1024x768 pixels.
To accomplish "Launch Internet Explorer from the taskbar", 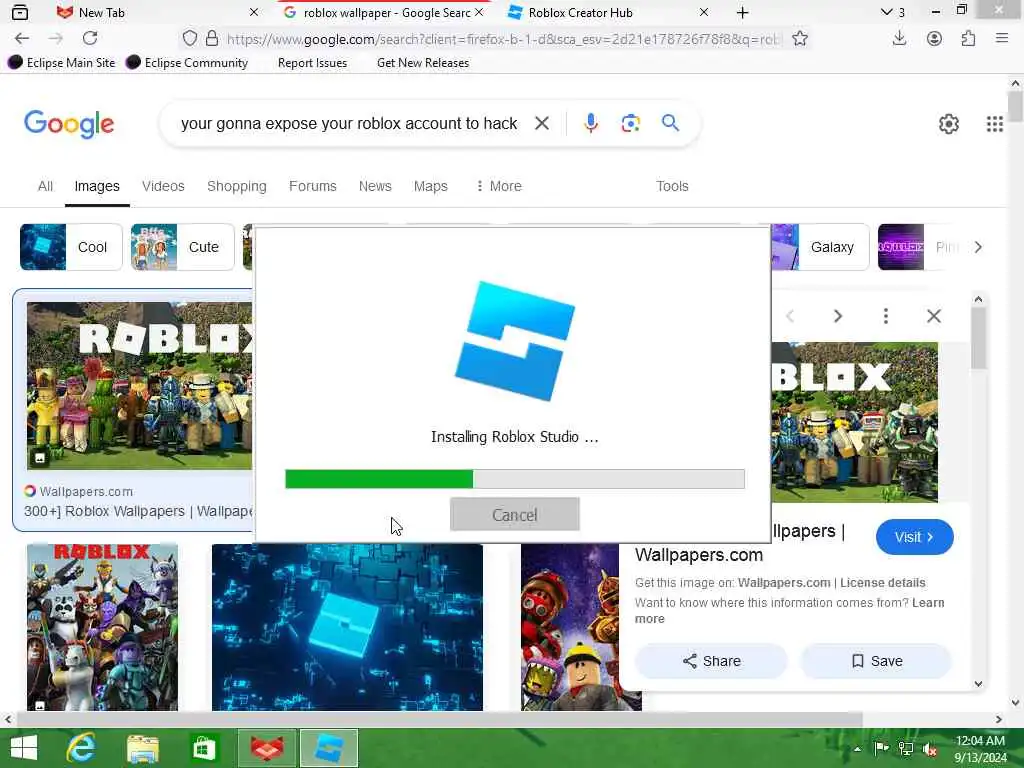I will pyautogui.click(x=81, y=748).
